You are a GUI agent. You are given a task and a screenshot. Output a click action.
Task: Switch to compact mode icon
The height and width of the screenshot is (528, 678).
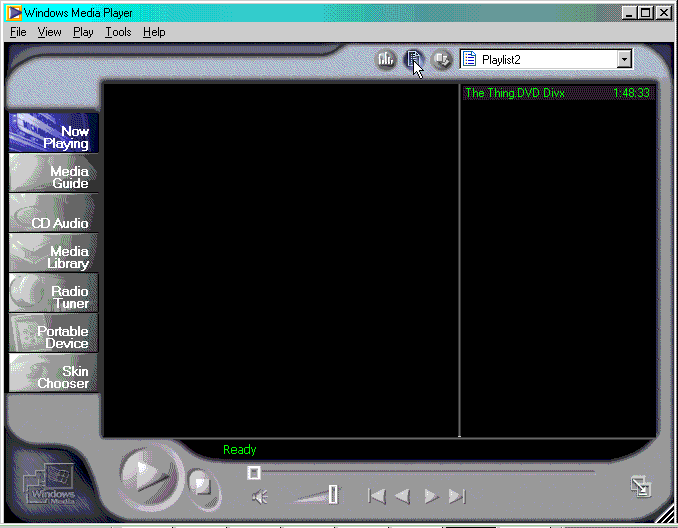[x=640, y=486]
